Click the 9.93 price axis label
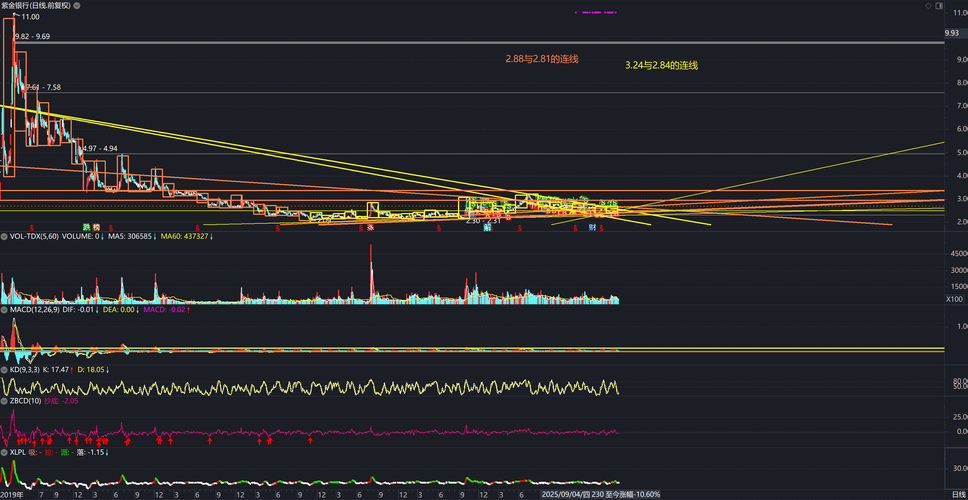968x500 pixels. 953,33
